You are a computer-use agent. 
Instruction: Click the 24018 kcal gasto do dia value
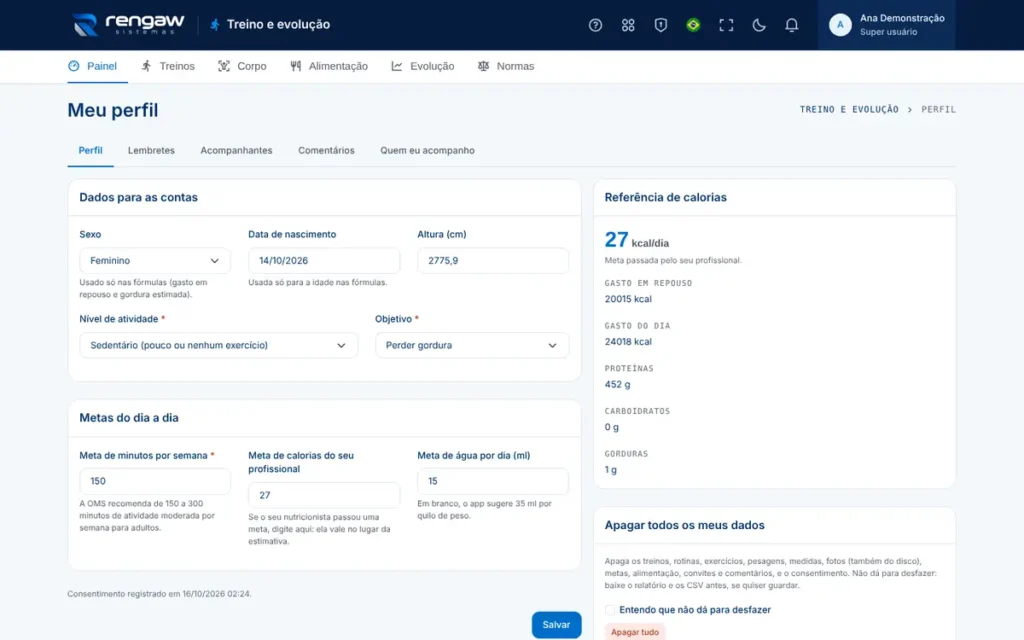click(628, 342)
